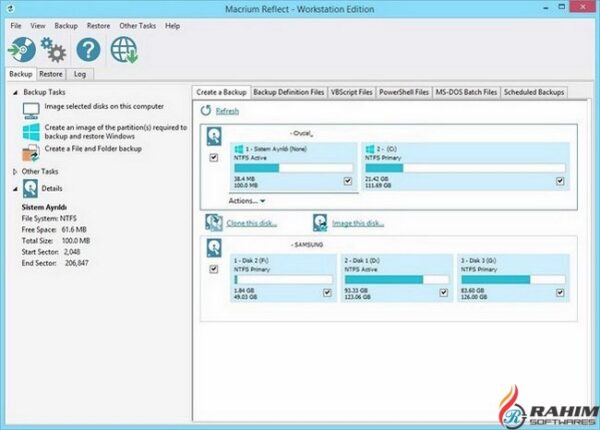Screen dimensions: 600x430
Task: Open the MS-DOS Batch Files tab
Action: click(466, 92)
